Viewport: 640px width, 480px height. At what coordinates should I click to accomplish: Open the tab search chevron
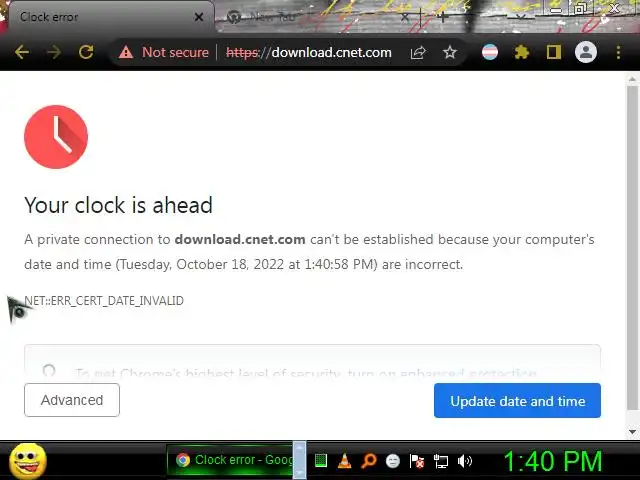point(520,17)
